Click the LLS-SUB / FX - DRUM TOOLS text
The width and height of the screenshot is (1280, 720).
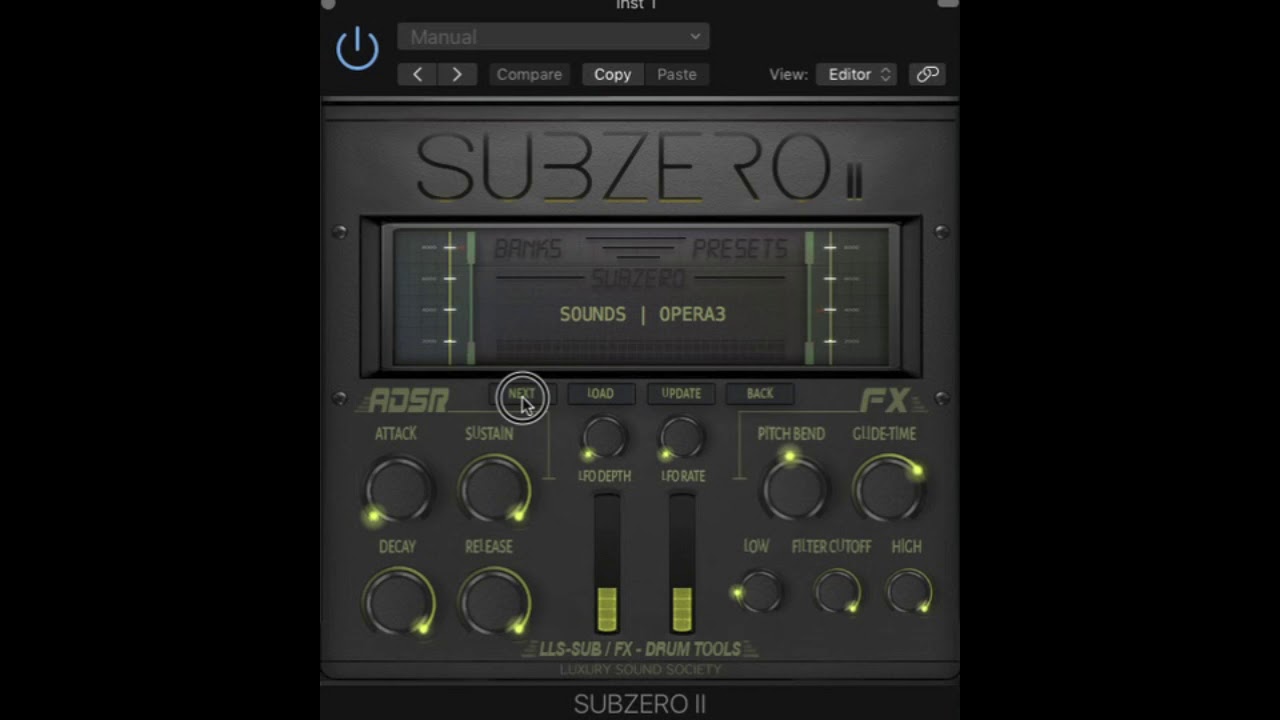click(x=640, y=650)
